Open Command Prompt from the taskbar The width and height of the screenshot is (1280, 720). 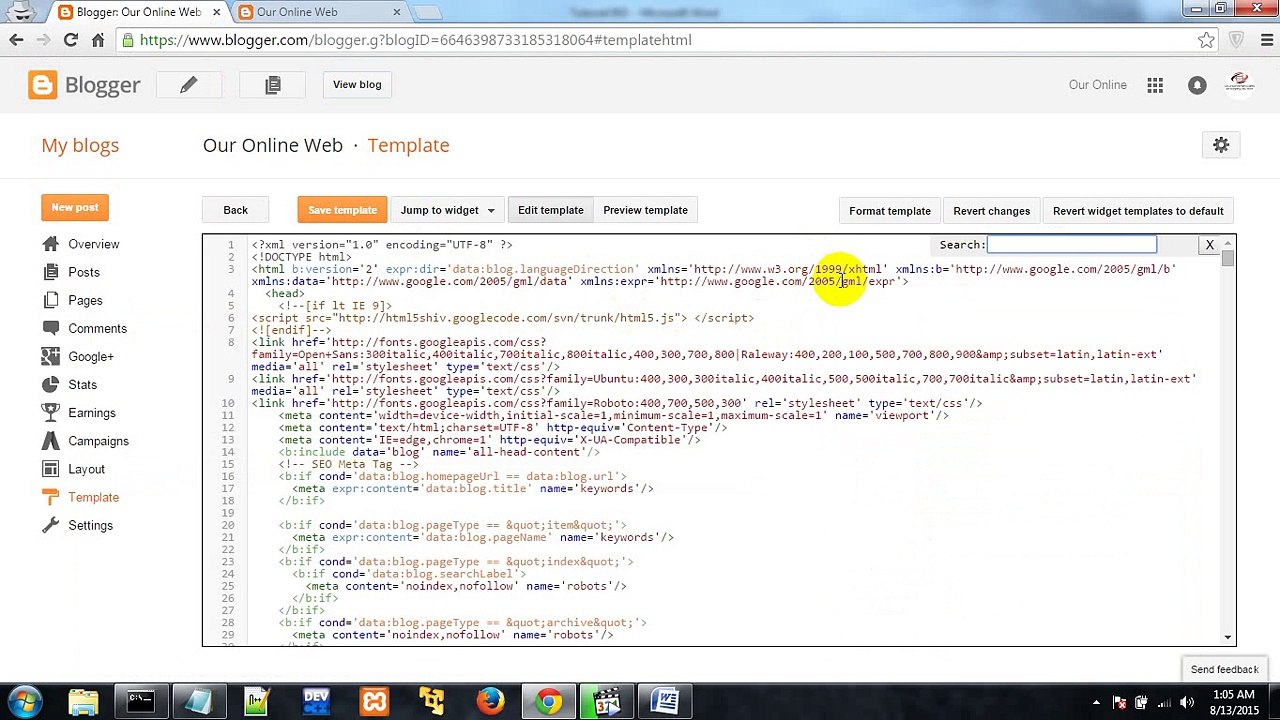click(x=140, y=702)
